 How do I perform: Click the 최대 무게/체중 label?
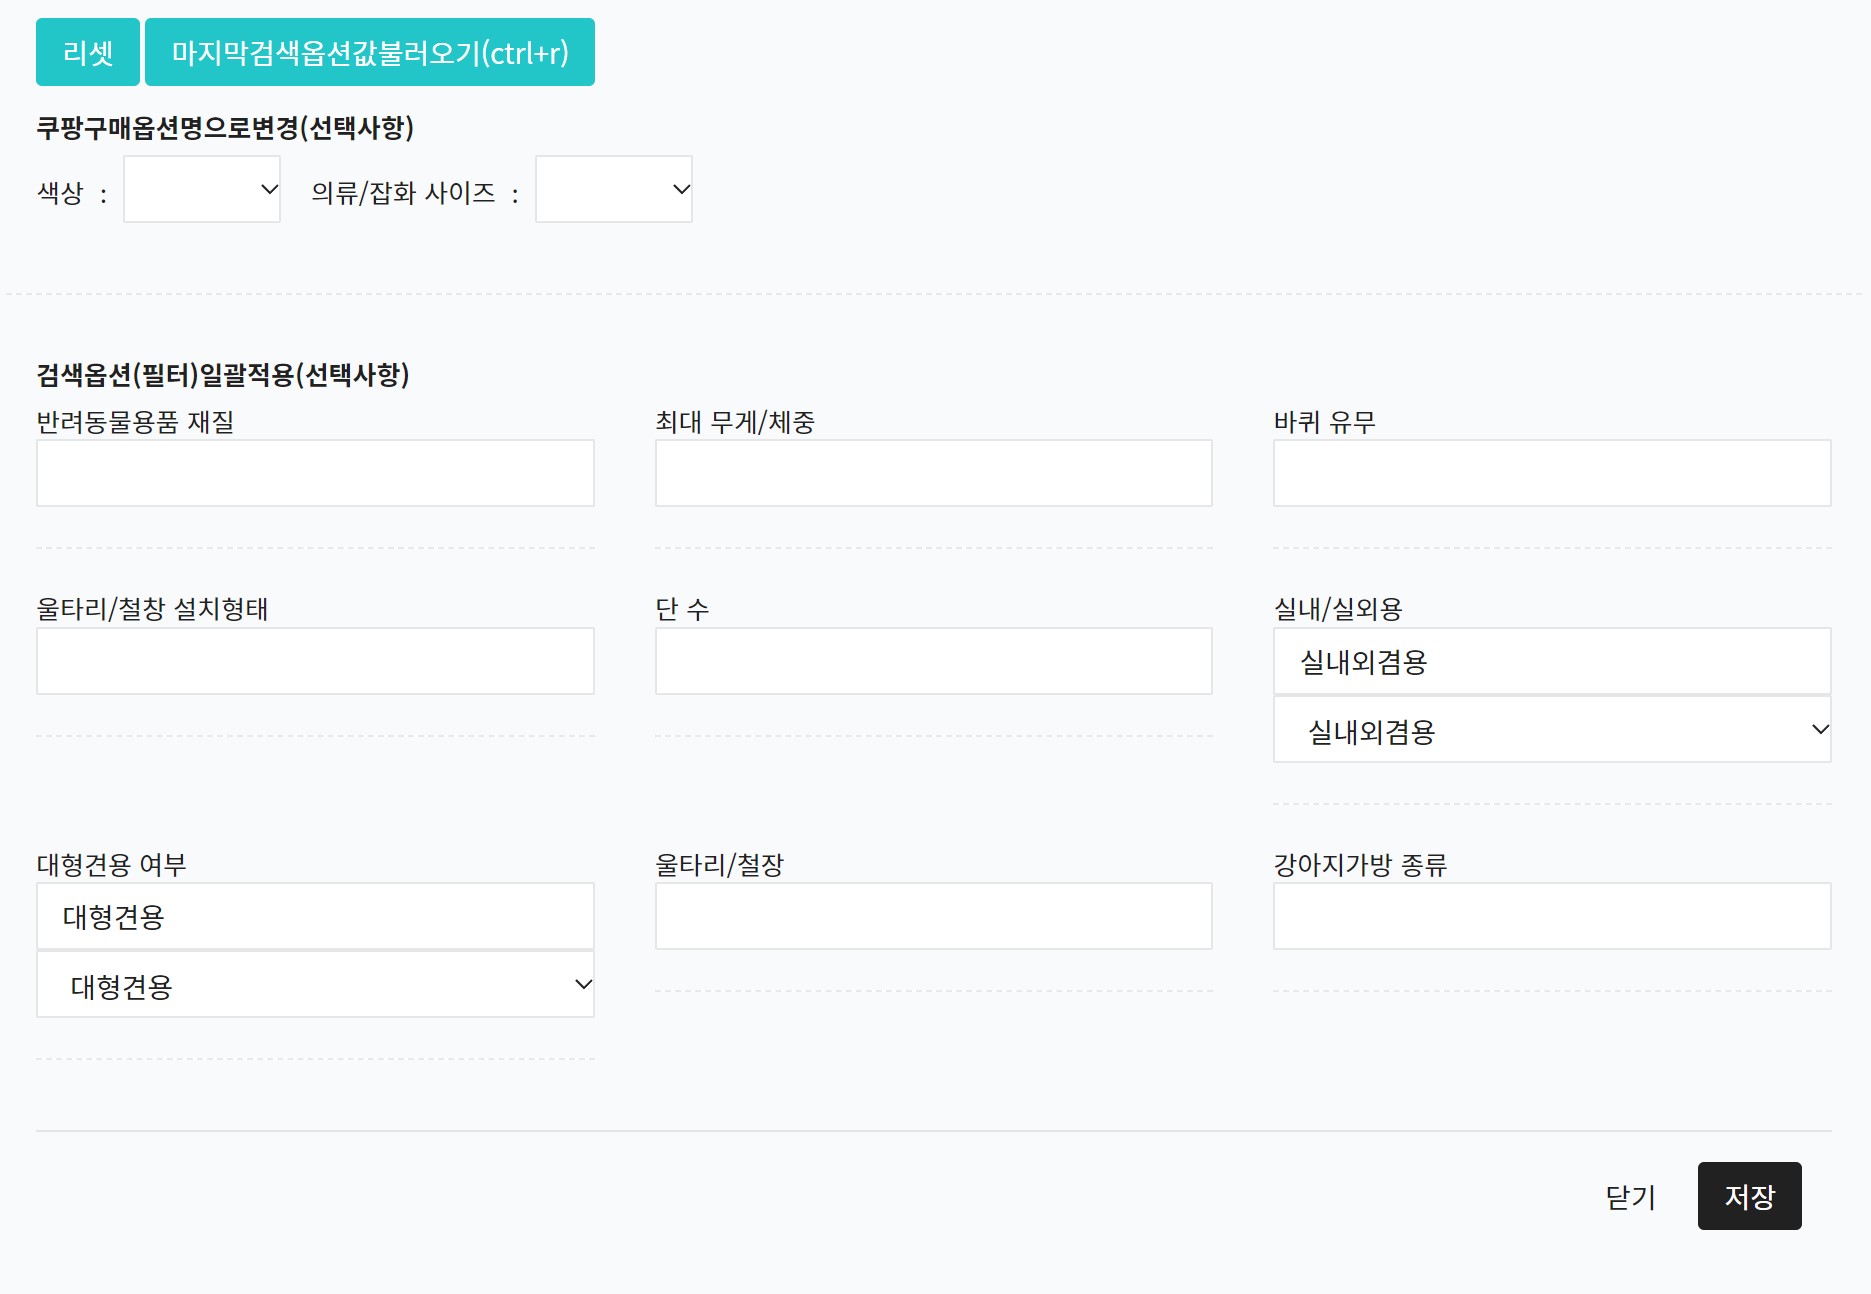(x=735, y=422)
